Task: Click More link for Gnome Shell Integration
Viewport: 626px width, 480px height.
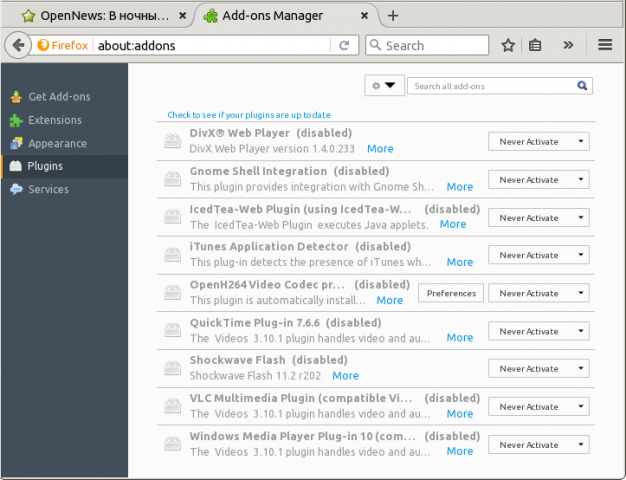Action: [x=459, y=187]
